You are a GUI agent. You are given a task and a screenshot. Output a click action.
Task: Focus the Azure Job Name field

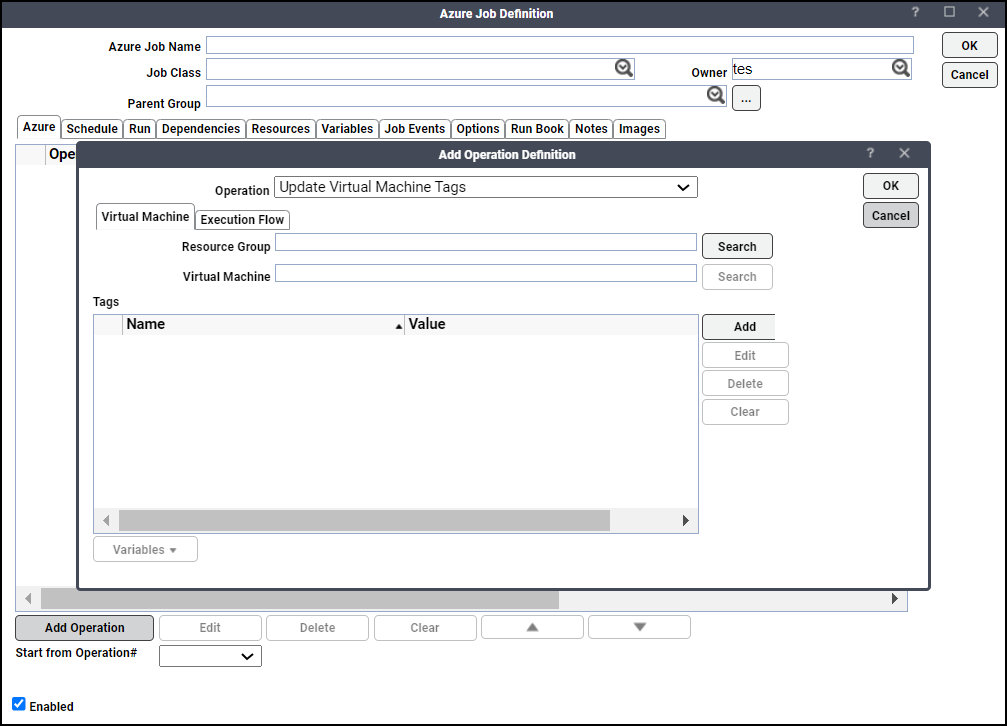pyautogui.click(x=559, y=45)
